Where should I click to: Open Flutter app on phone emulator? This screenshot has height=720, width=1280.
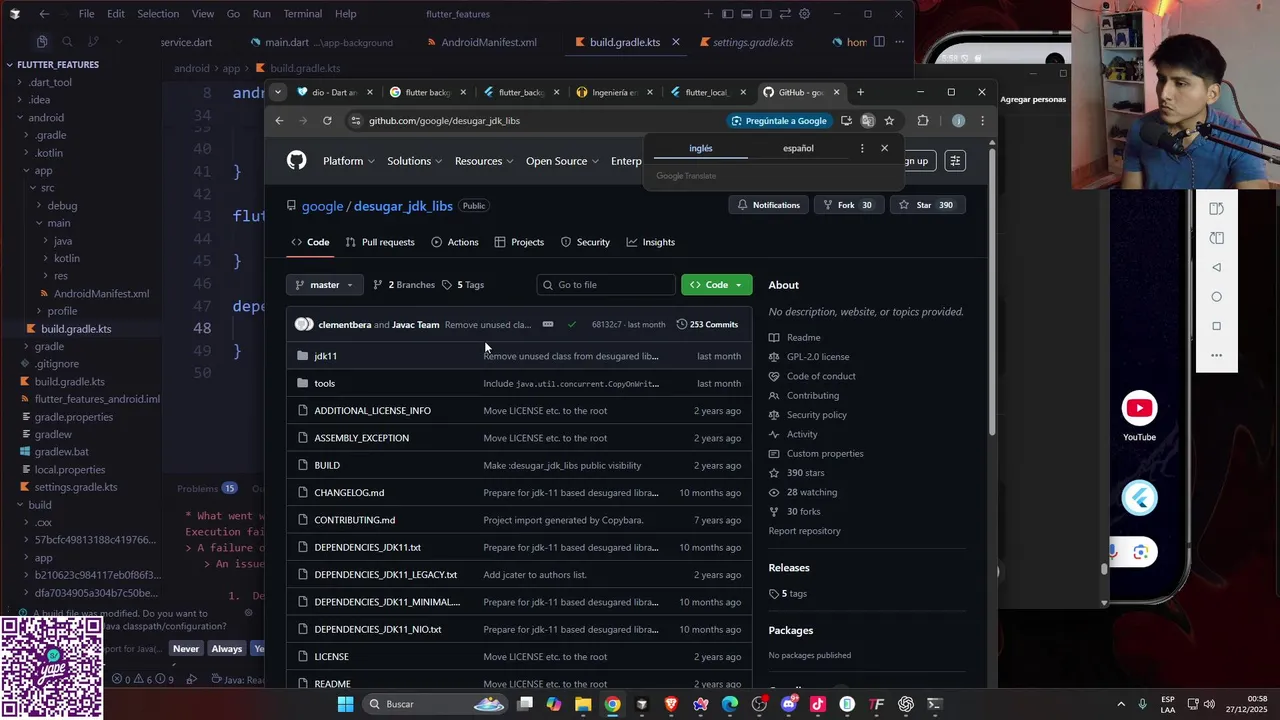pyautogui.click(x=1139, y=498)
